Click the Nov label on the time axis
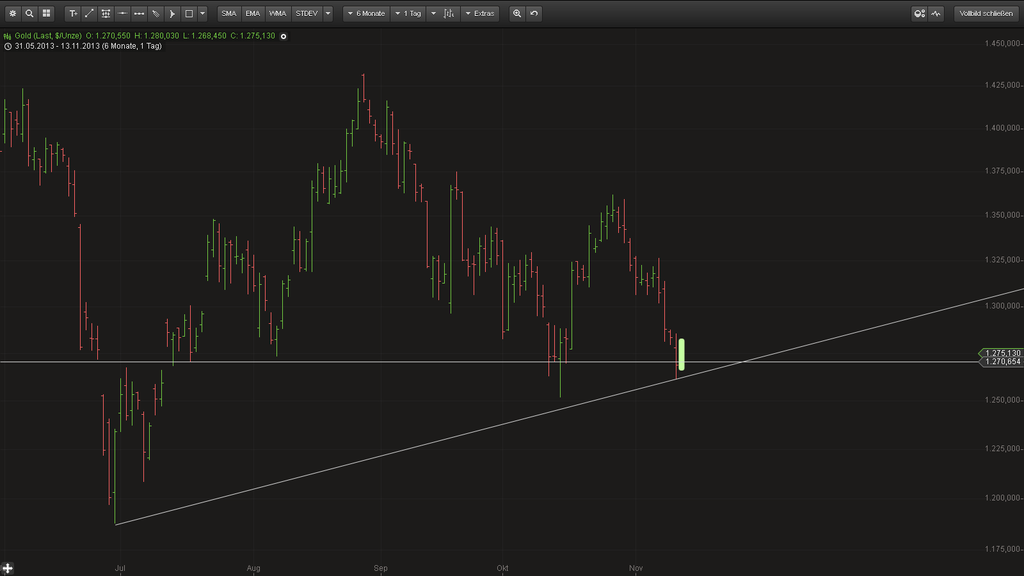Viewport: 1024px width, 576px height. click(636, 568)
